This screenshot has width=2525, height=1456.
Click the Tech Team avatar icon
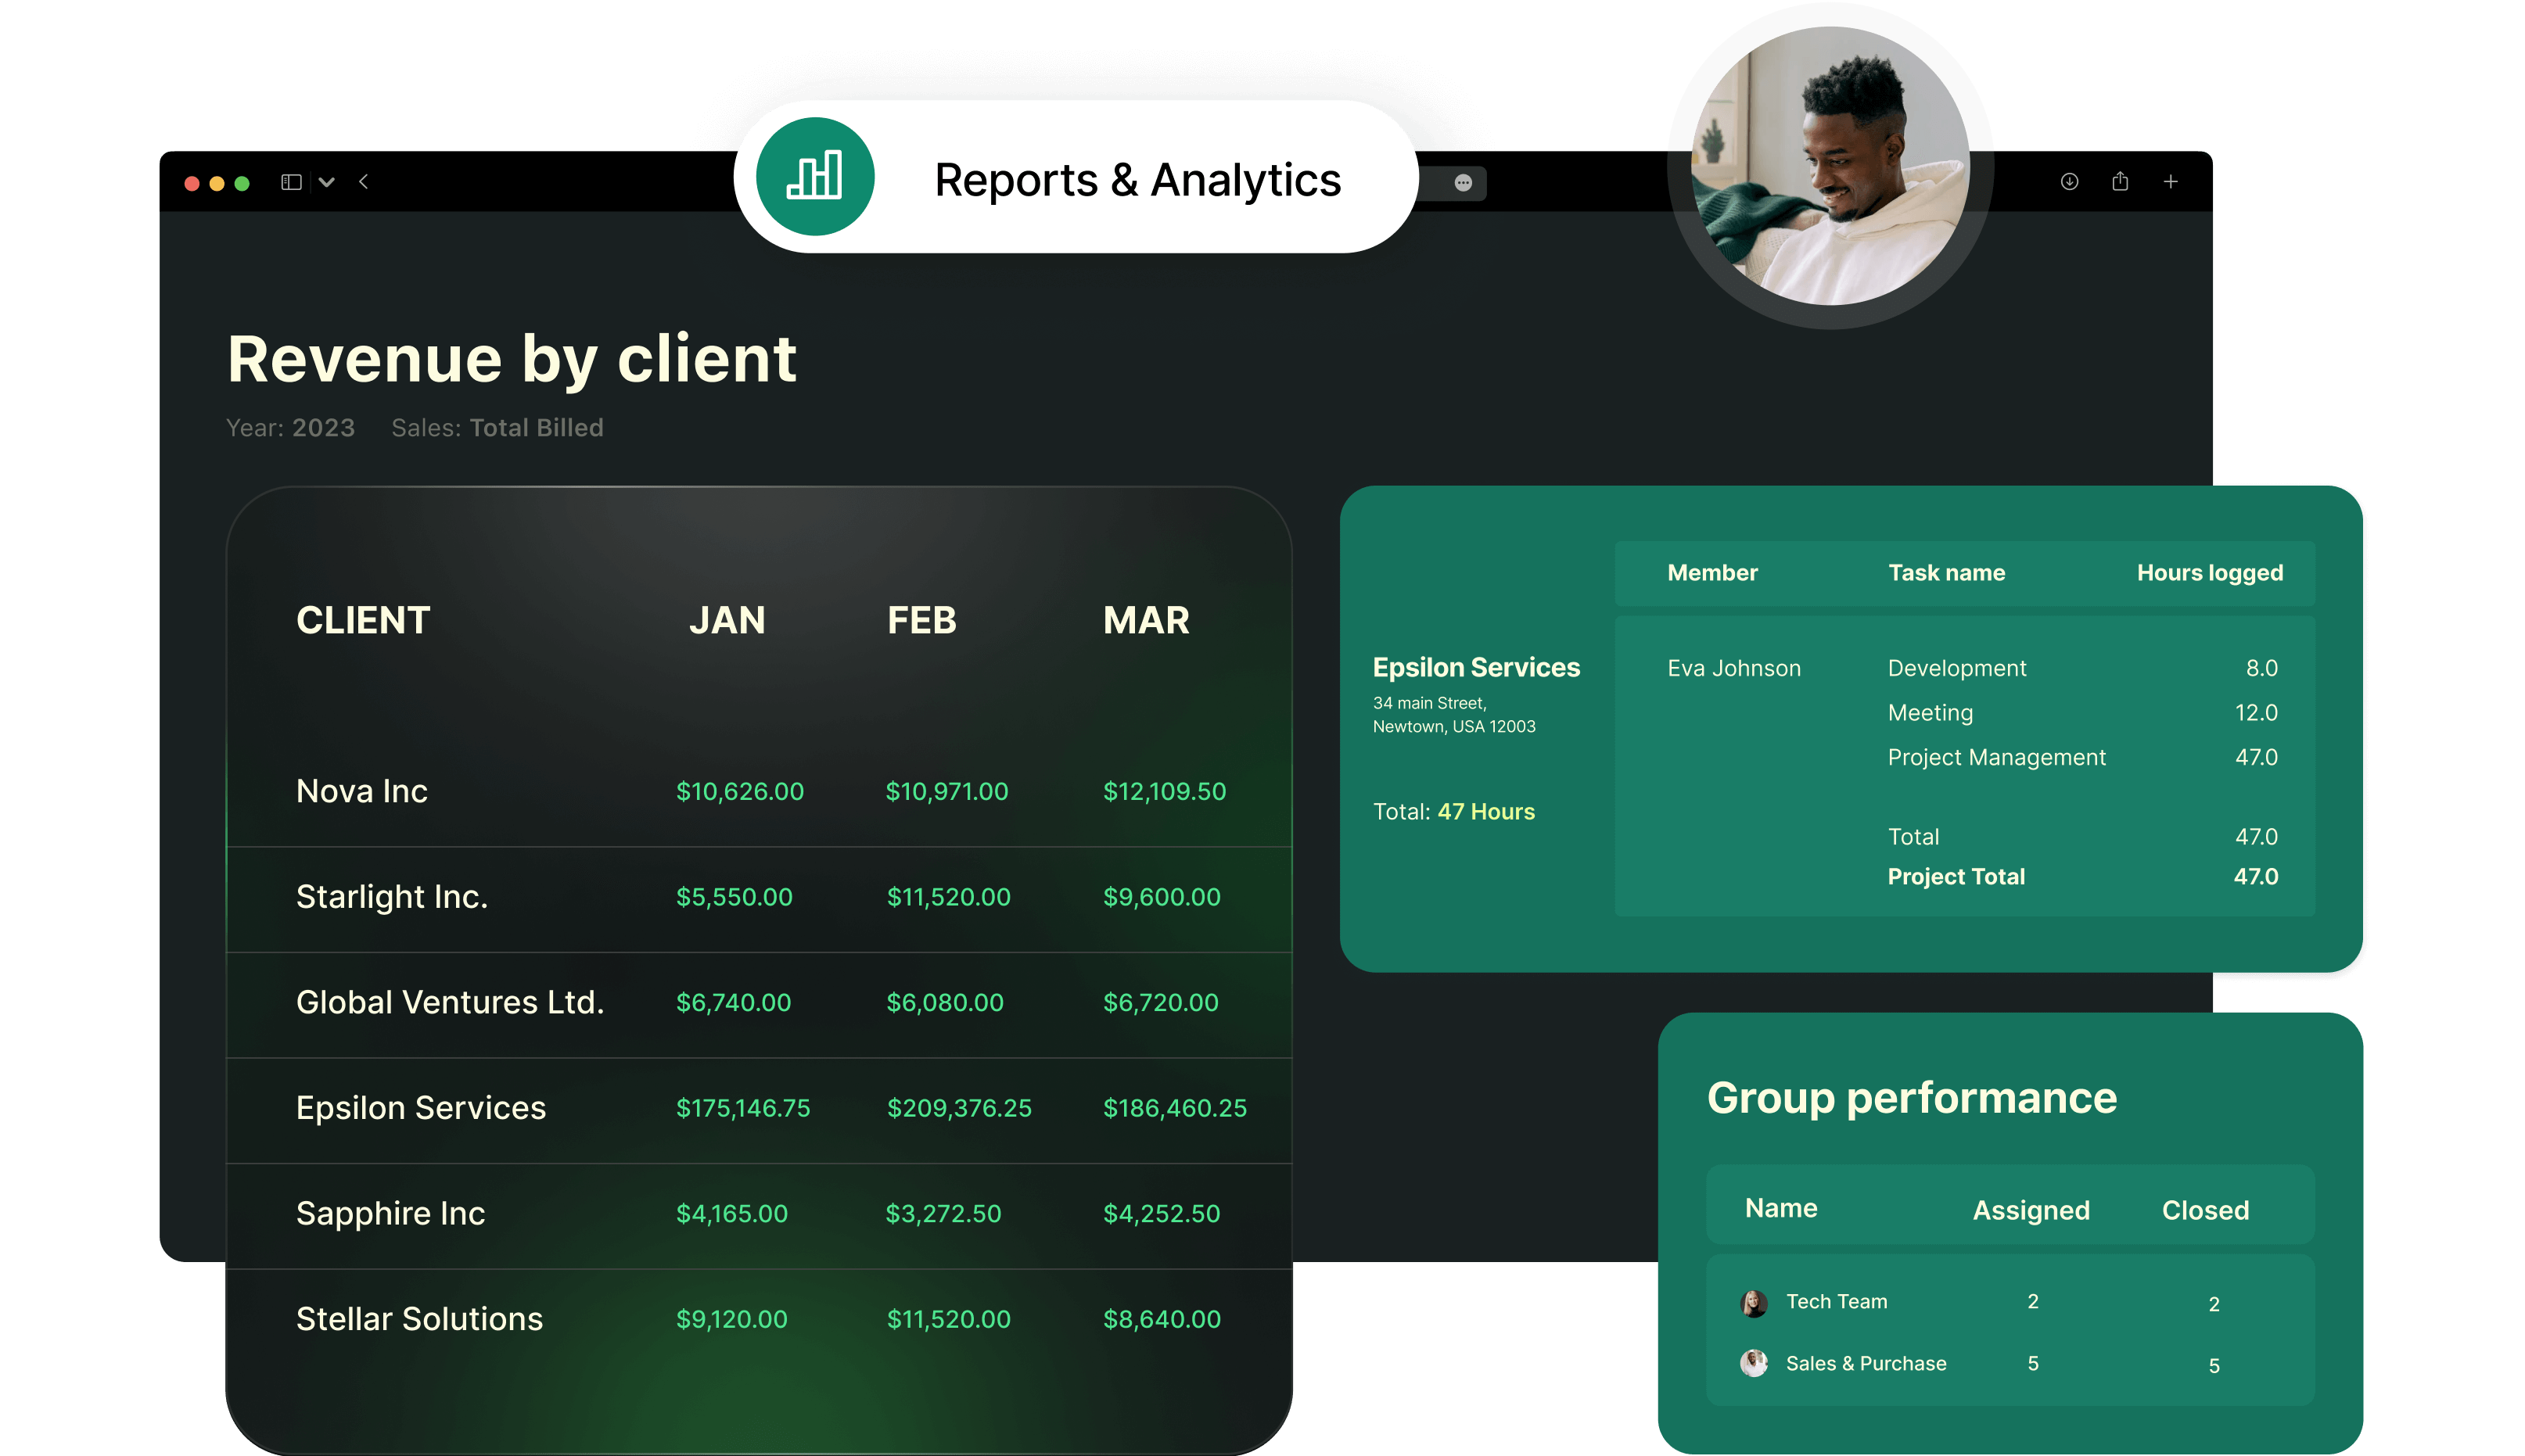(1754, 1303)
